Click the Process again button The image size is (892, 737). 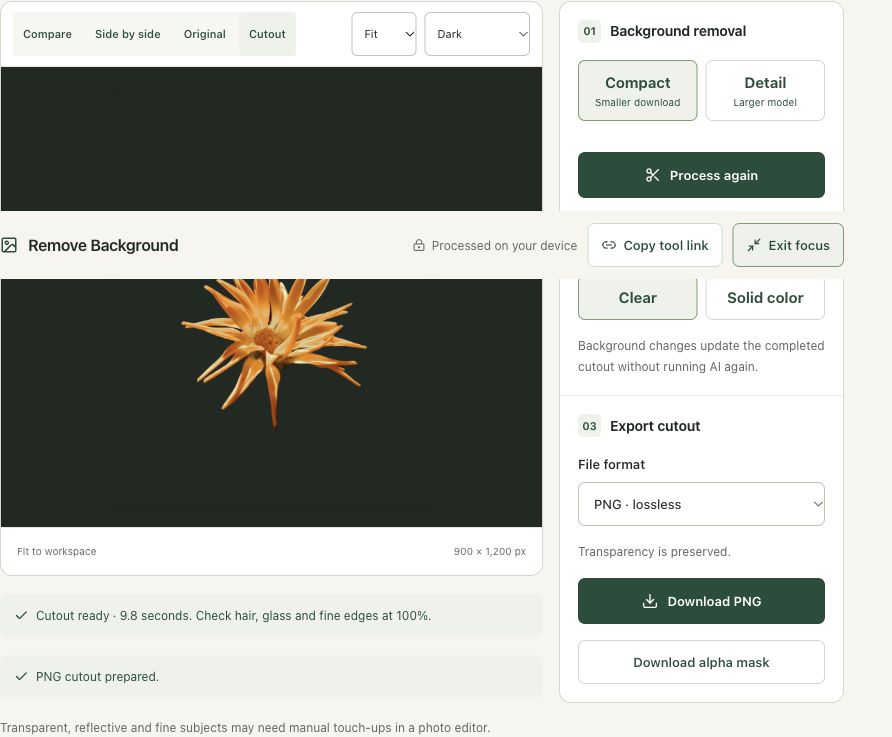701,175
